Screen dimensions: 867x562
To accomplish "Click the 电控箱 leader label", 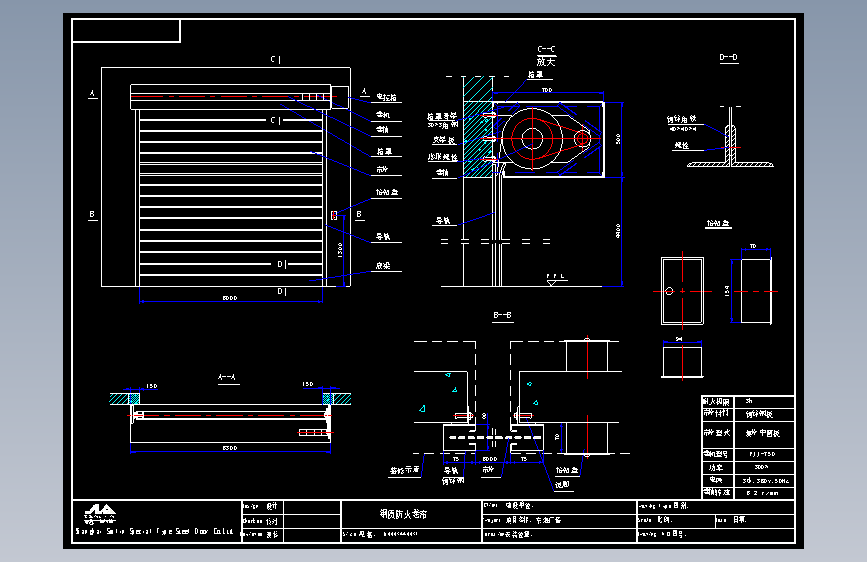I will click(x=387, y=97).
